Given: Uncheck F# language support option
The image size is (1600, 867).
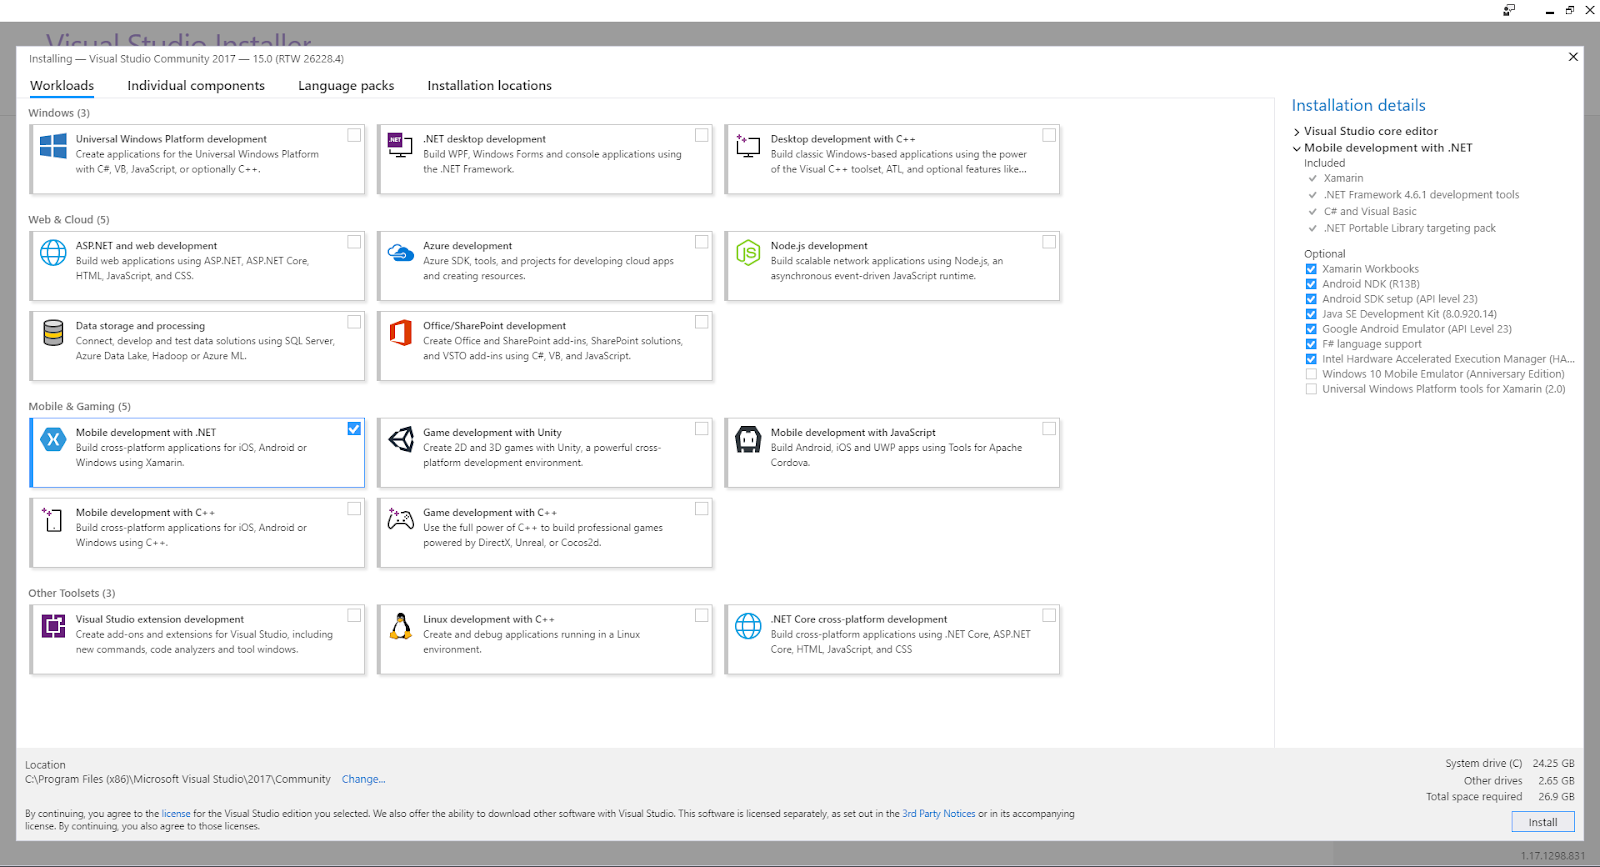Looking at the screenshot, I should pyautogui.click(x=1311, y=344).
